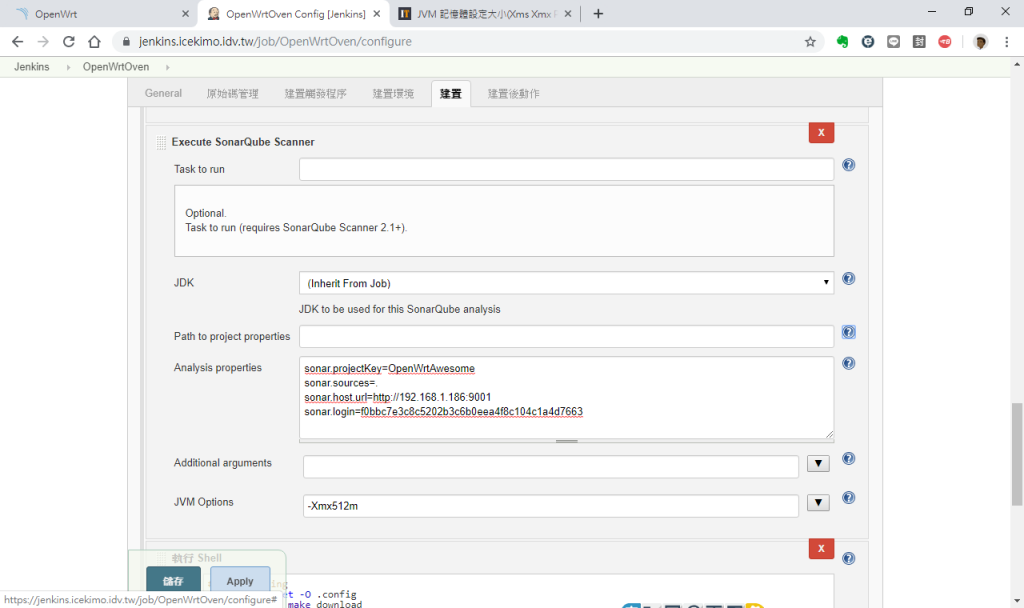Click the Task to run input field
This screenshot has height=608, width=1024.
(x=566, y=169)
